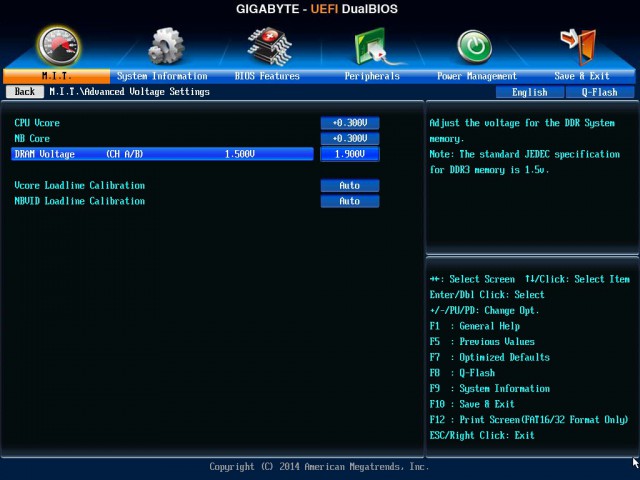The image size is (640, 480).
Task: Select the Power Management tab
Action: [477, 76]
